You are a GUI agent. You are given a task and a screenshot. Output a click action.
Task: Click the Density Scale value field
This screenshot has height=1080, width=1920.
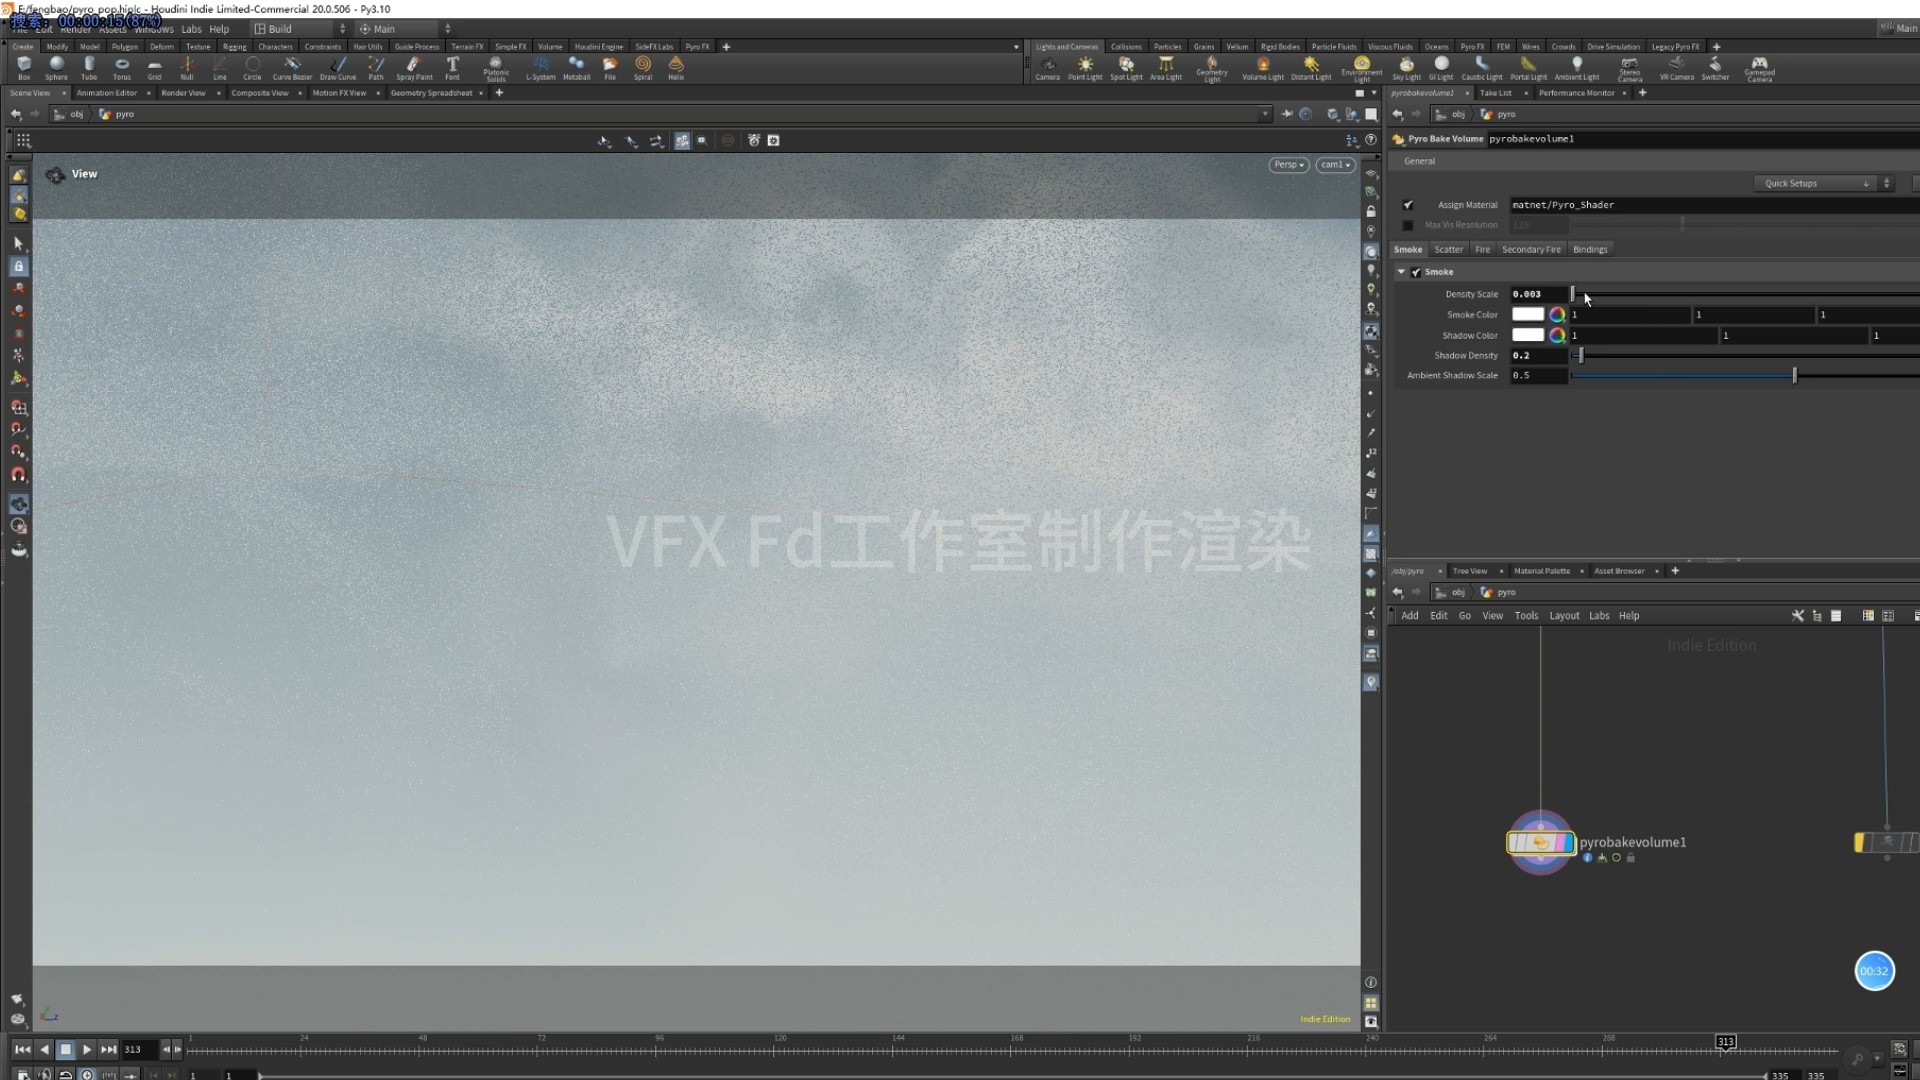tap(1537, 294)
